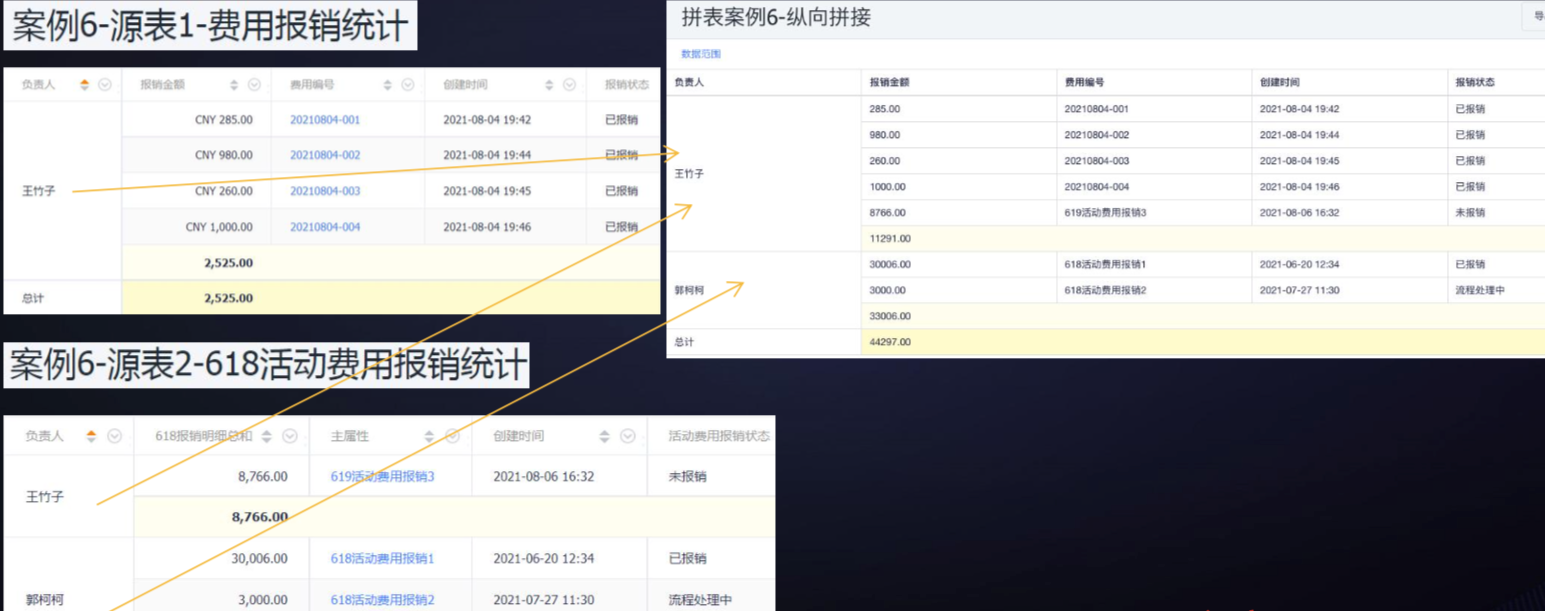Click 2021-06-20 12:34 in 618活动费用报销统计 table
Screen dimensions: 1545x611
(544, 558)
